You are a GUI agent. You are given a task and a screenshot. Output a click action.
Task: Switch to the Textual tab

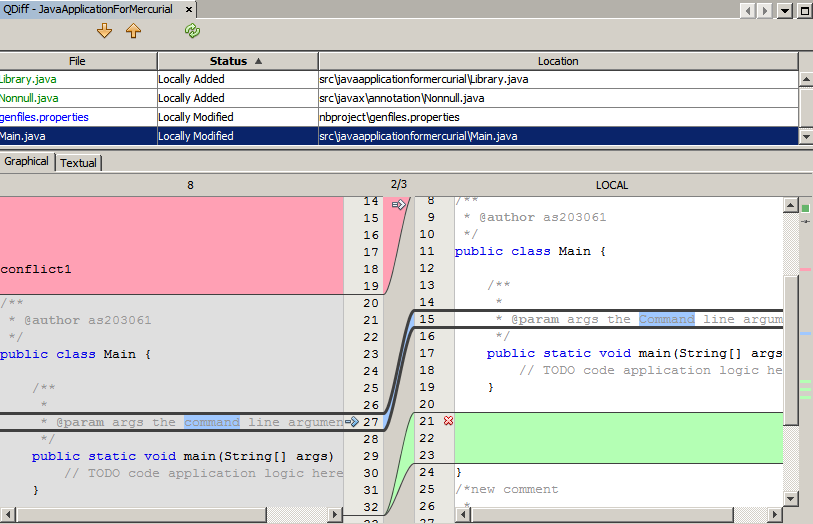tap(79, 162)
